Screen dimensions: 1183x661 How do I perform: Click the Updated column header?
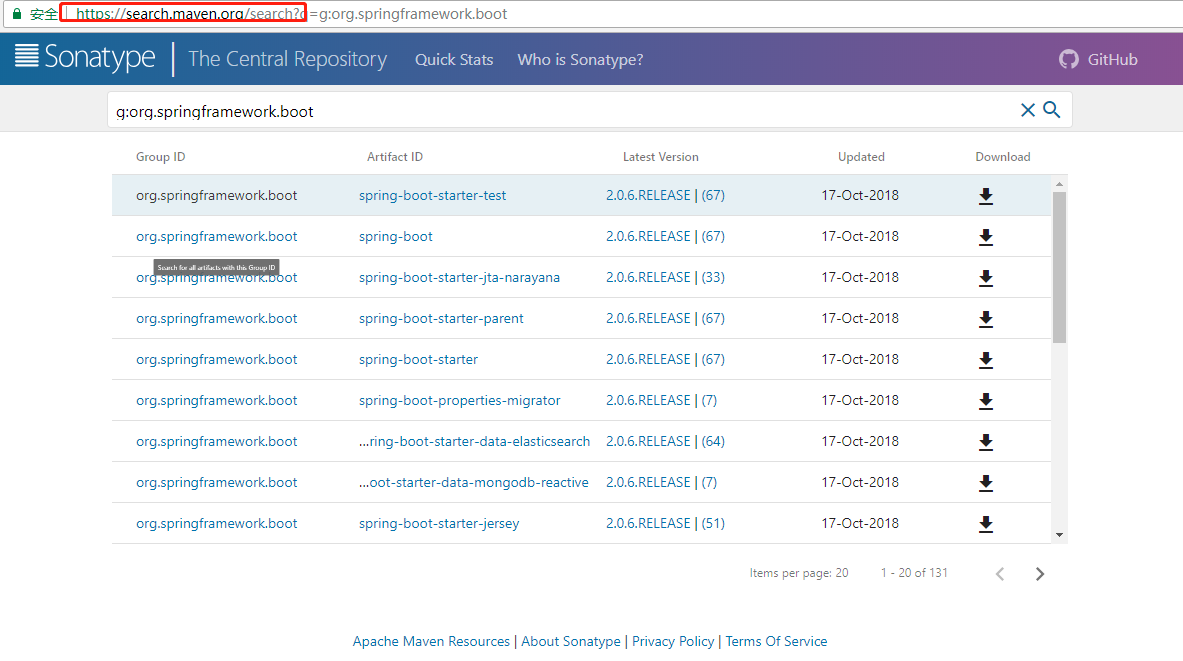[861, 157]
